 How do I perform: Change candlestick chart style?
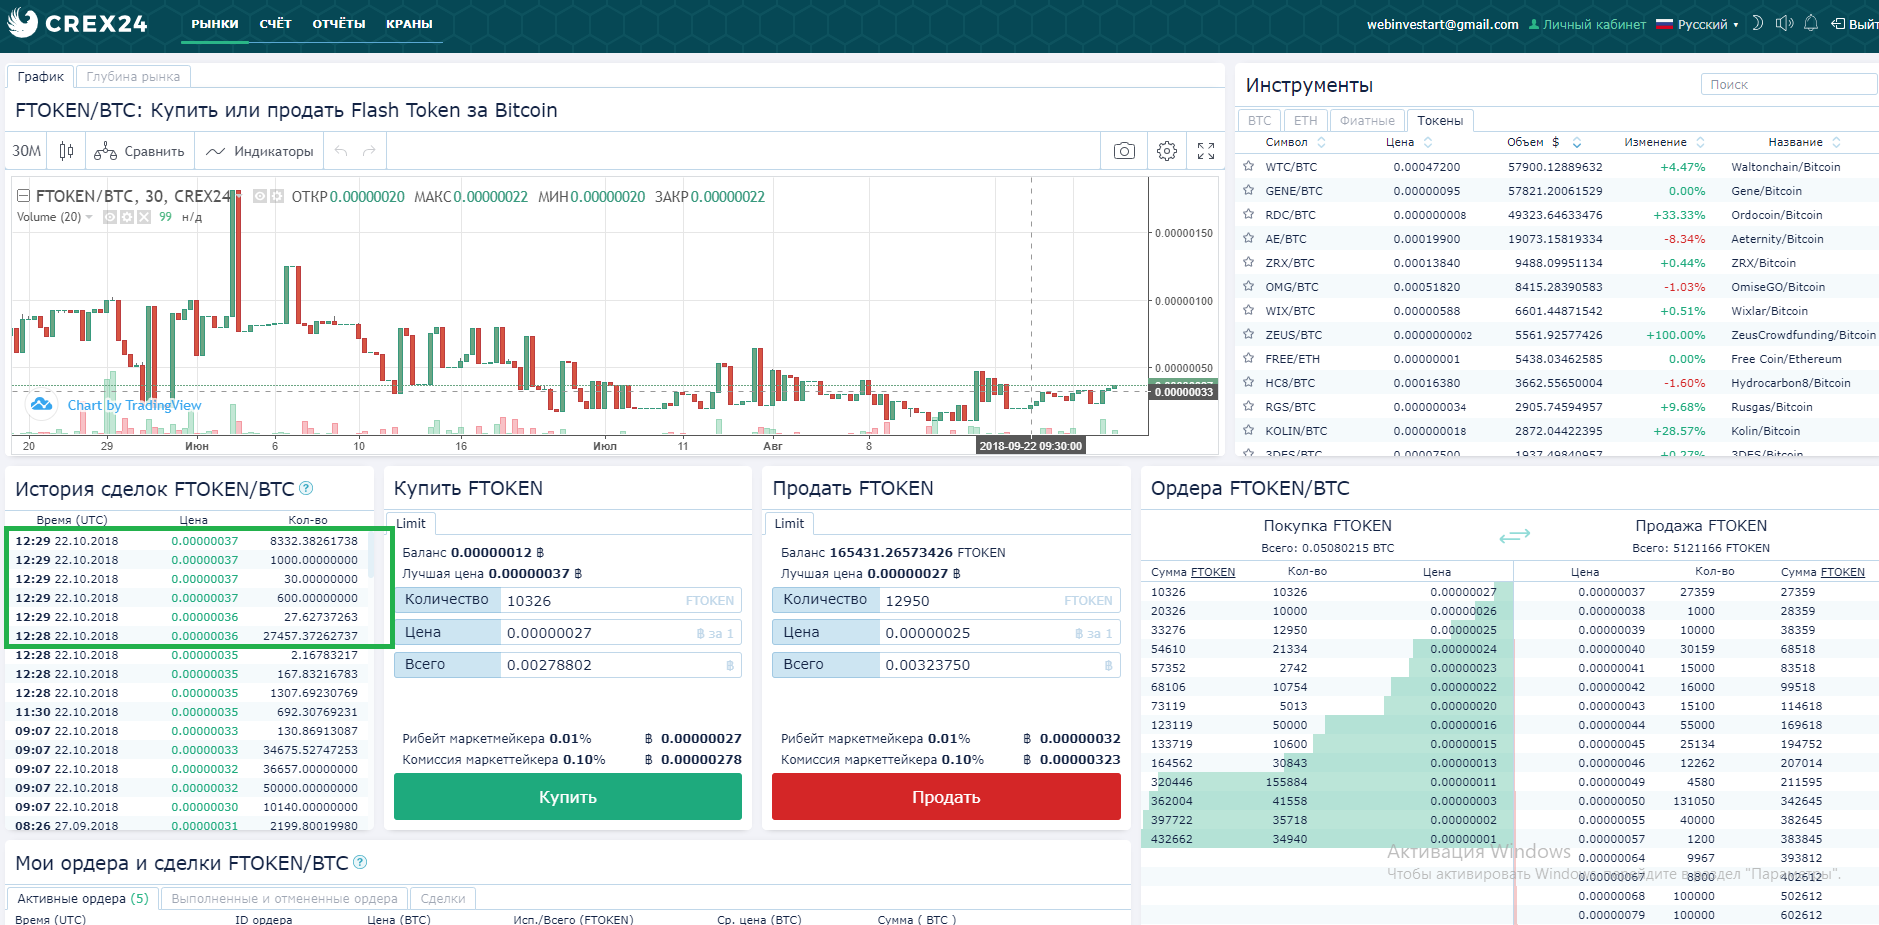tap(66, 151)
